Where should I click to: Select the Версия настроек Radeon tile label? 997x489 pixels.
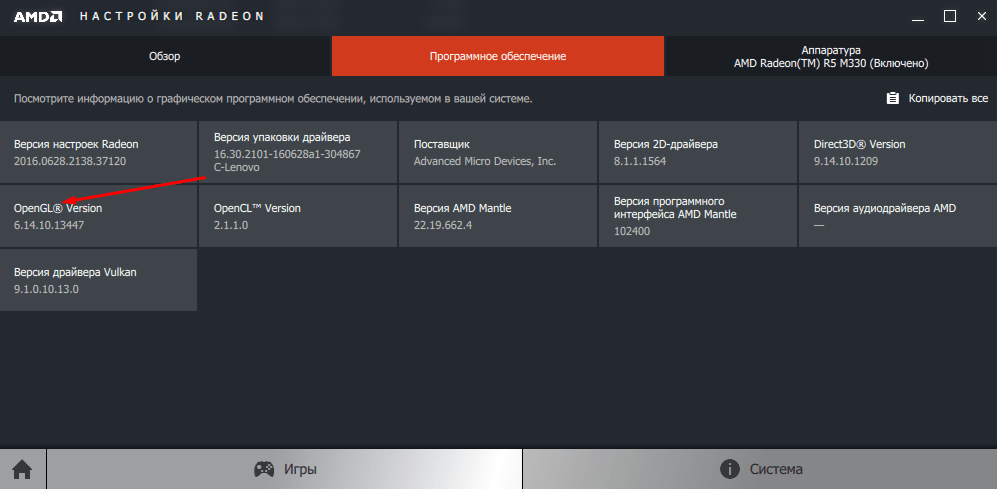[x=76, y=144]
